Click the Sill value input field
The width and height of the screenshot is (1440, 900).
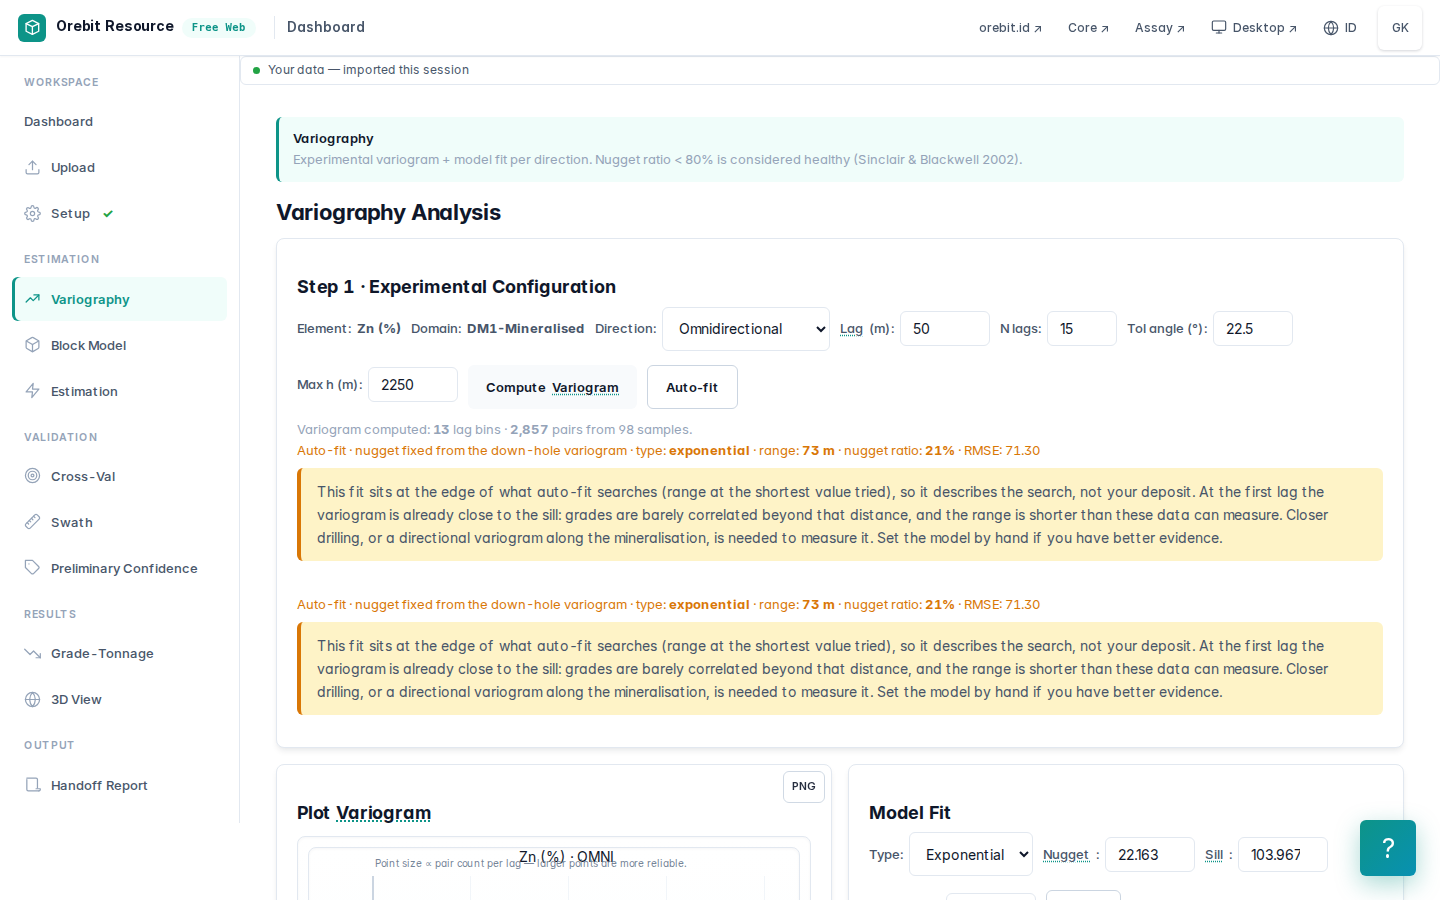(x=1283, y=855)
